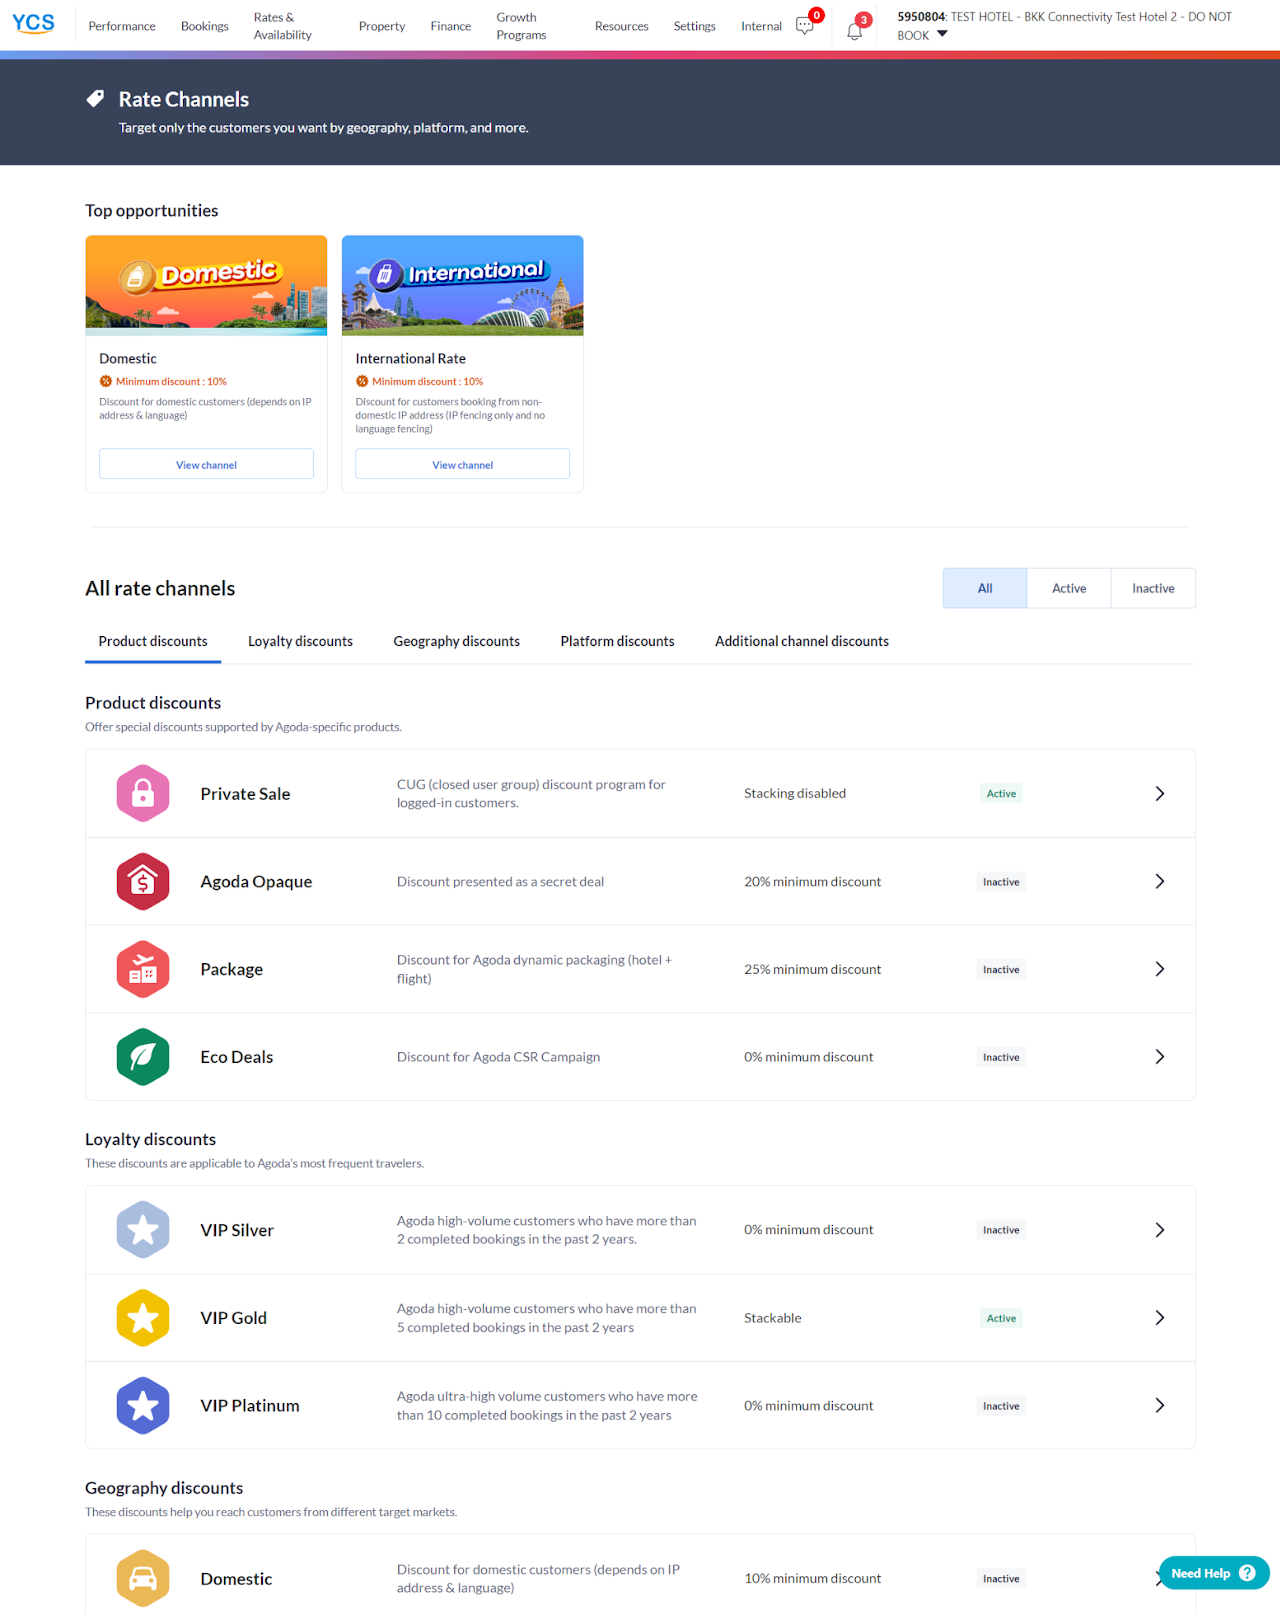
Task: Open the Resources menu
Action: 622,26
